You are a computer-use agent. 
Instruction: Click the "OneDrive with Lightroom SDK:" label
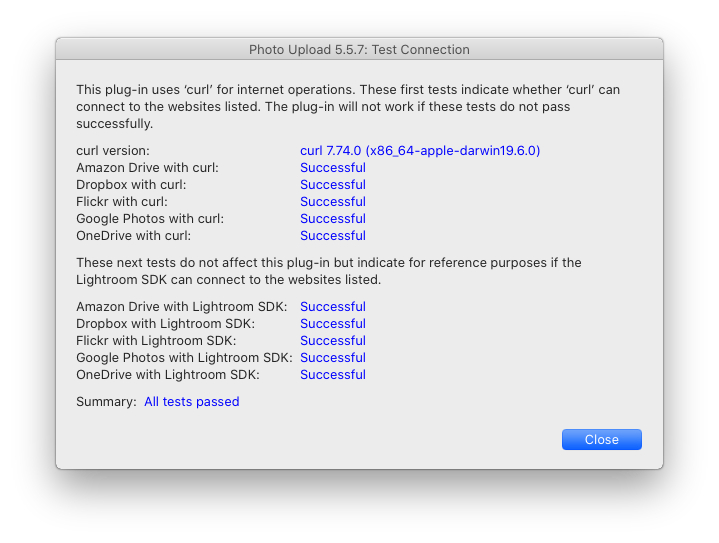click(168, 375)
